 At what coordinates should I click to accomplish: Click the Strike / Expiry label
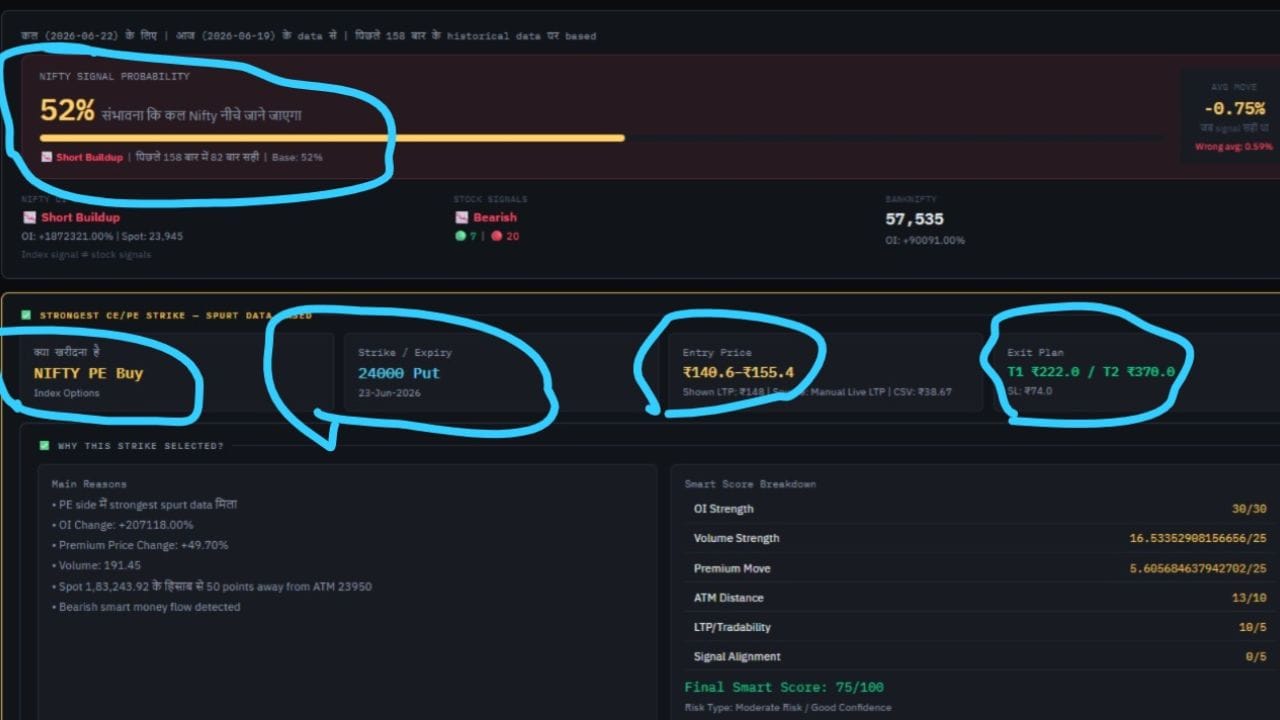405,352
